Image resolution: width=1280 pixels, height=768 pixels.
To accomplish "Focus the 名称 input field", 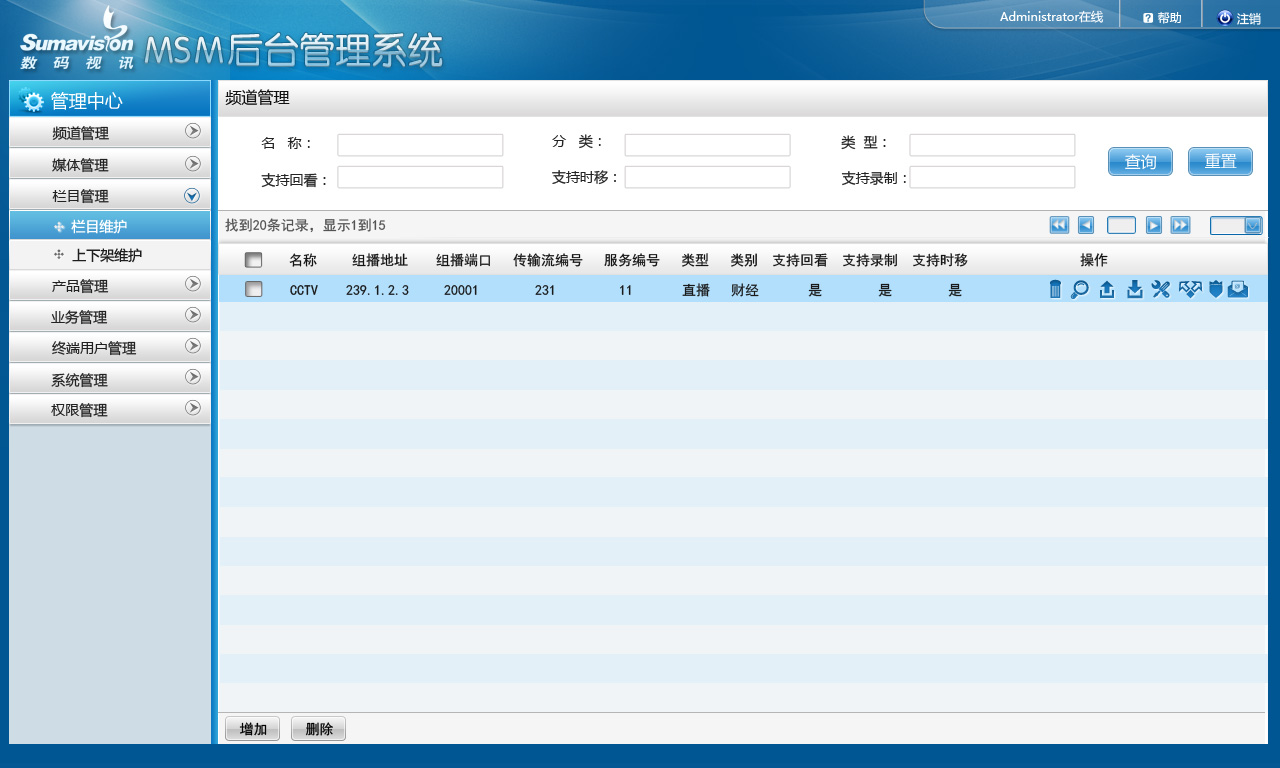I will tap(420, 145).
